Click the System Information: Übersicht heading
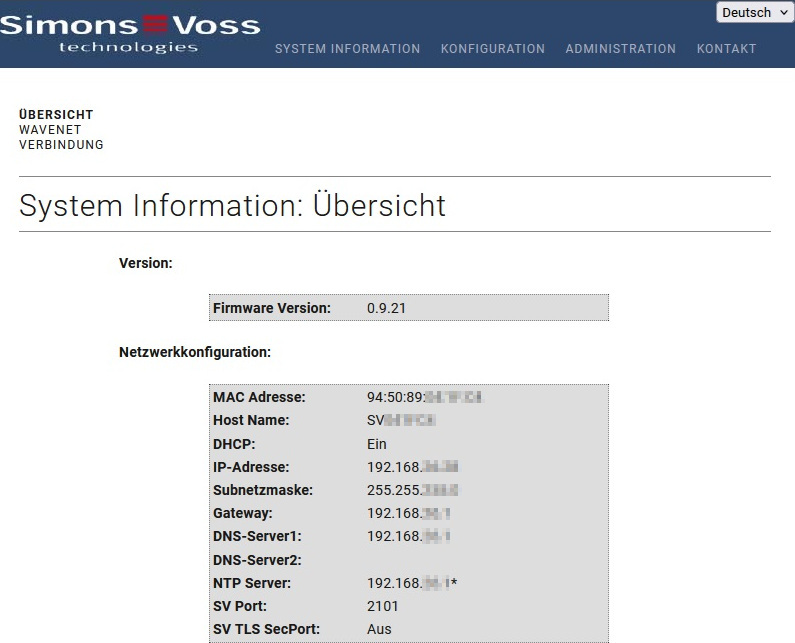This screenshot has width=795, height=643. pyautogui.click(x=232, y=205)
